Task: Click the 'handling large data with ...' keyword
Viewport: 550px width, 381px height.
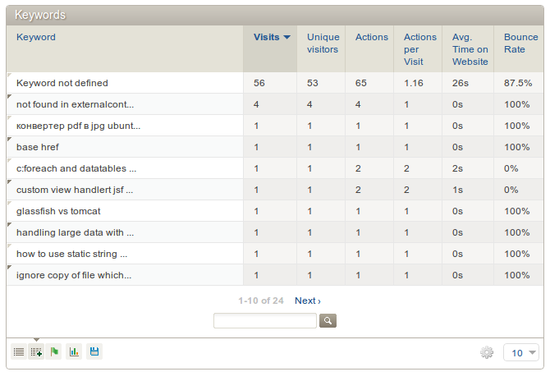Action: pyautogui.click(x=75, y=233)
